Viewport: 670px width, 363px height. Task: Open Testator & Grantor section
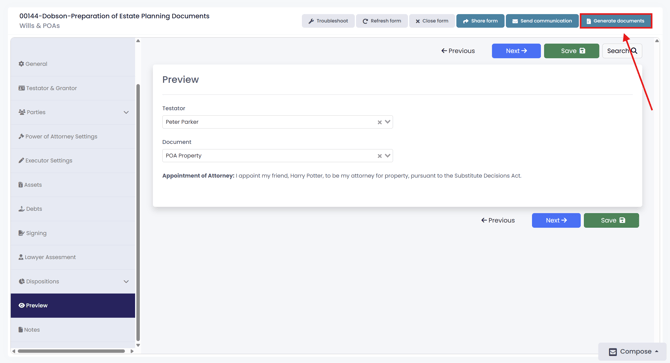(x=73, y=88)
